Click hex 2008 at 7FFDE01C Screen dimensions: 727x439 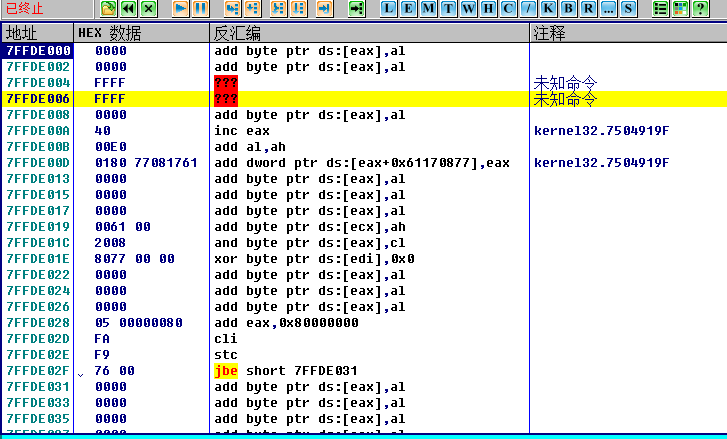tap(110, 243)
